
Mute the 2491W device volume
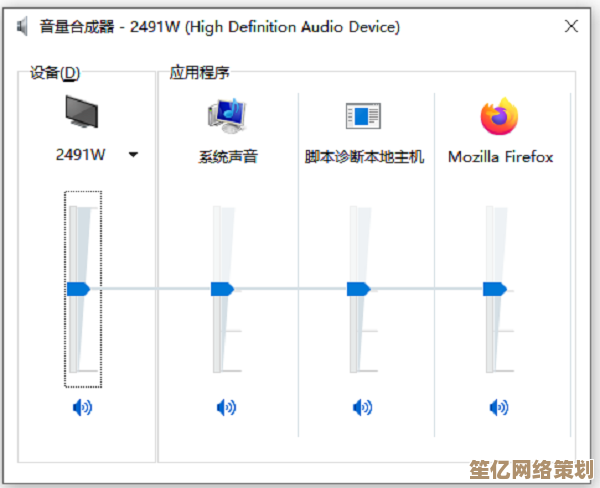(82, 408)
